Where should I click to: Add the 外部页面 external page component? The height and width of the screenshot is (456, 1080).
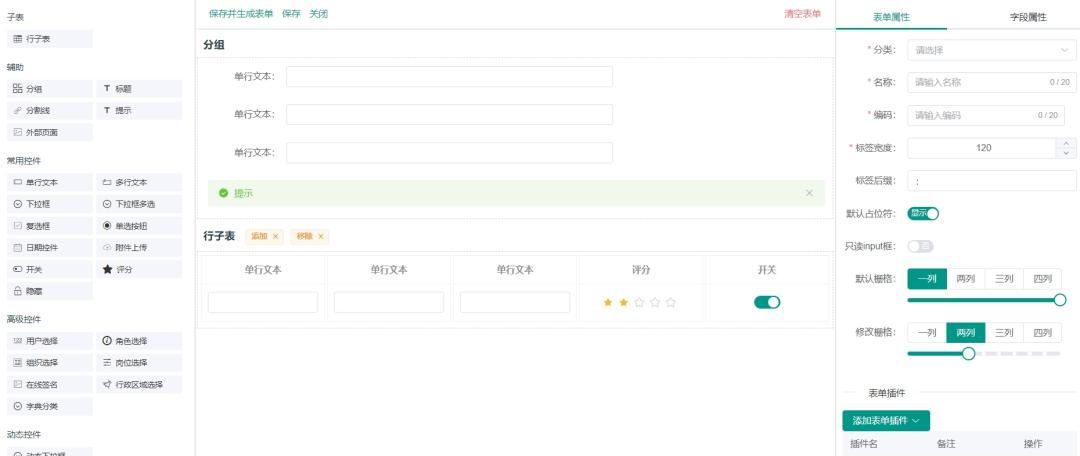pos(50,132)
